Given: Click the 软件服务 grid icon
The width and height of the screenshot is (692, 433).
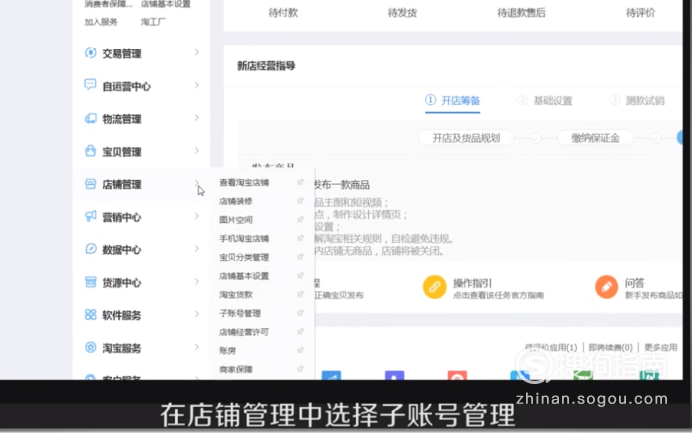Looking at the screenshot, I should (x=90, y=314).
